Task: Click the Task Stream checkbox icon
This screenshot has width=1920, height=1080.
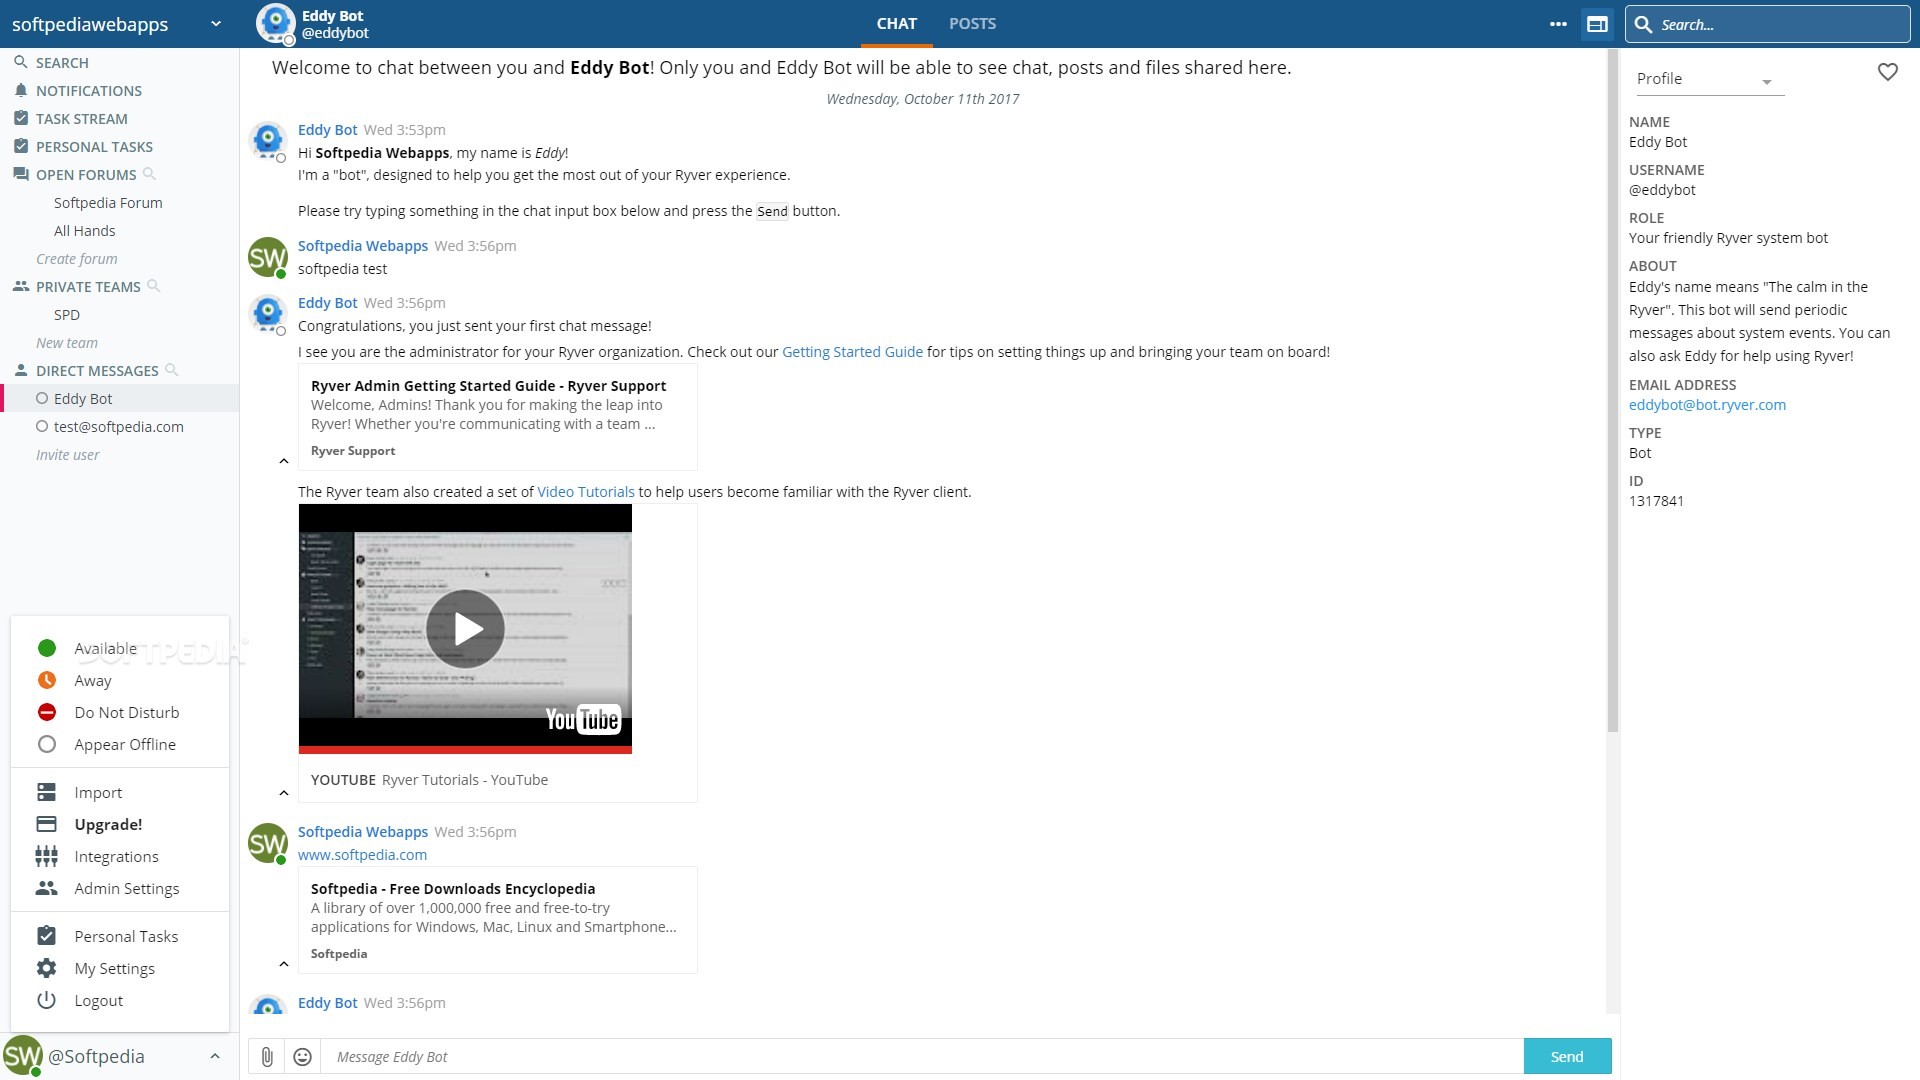Action: 20,118
